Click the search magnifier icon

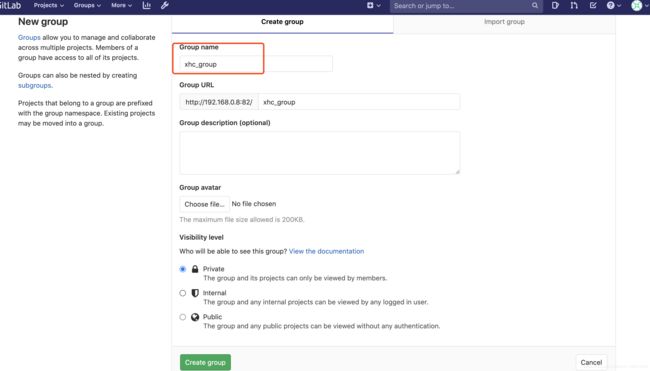[x=535, y=6]
